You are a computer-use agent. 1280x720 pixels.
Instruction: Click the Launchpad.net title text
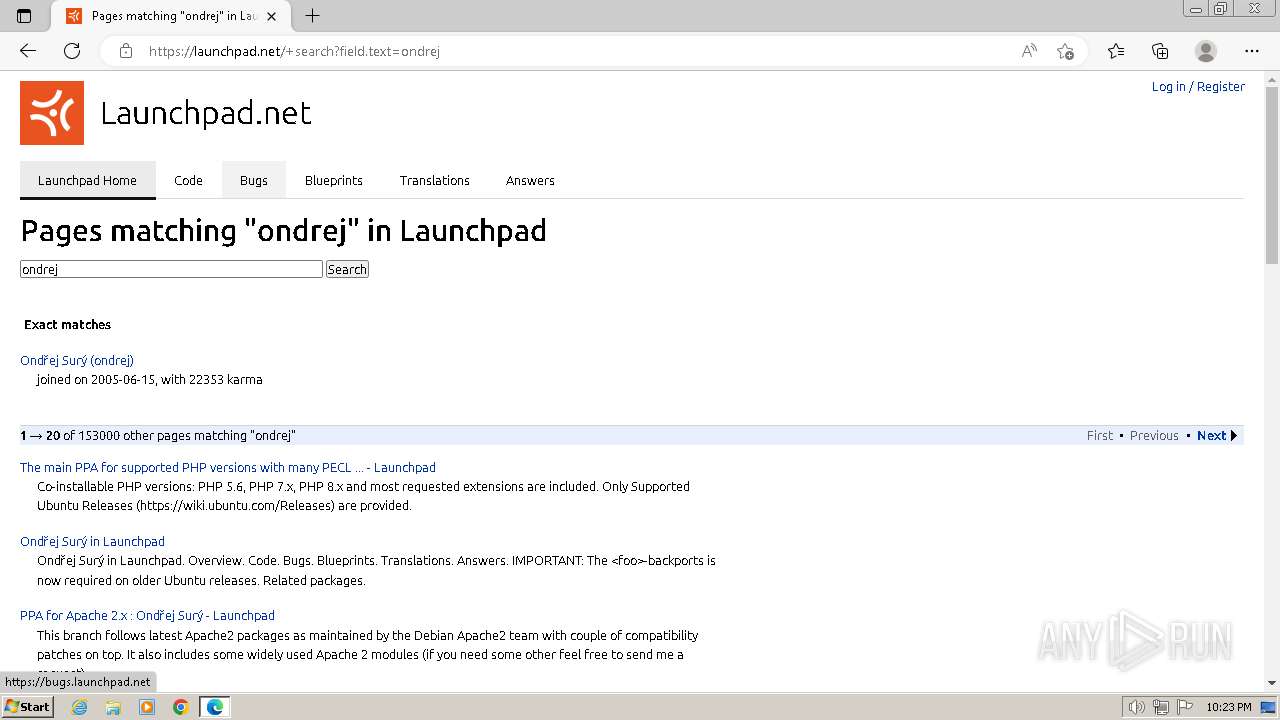206,113
